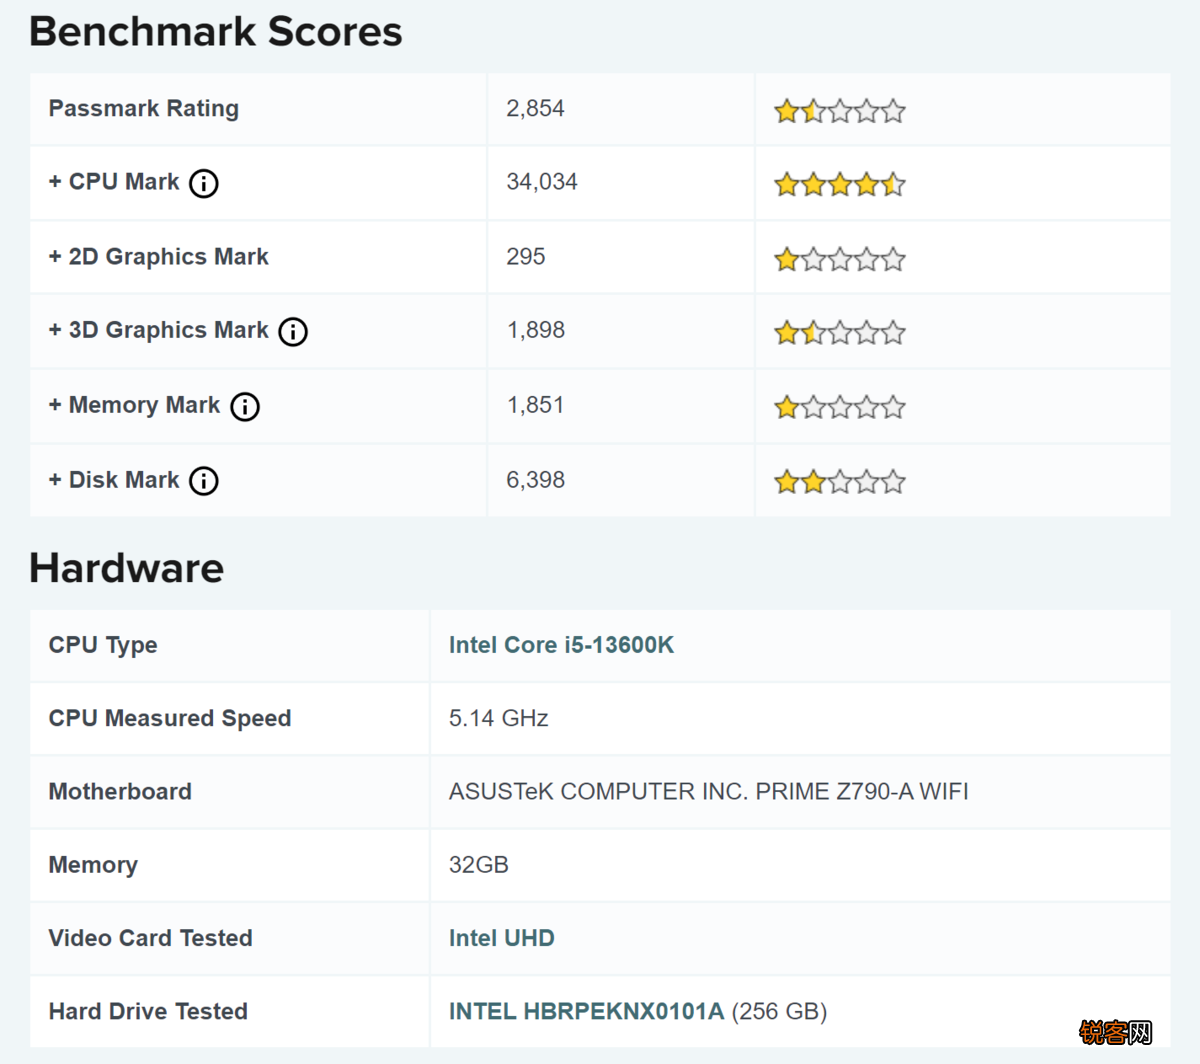
Task: Click the Hardware heading
Action: point(126,568)
